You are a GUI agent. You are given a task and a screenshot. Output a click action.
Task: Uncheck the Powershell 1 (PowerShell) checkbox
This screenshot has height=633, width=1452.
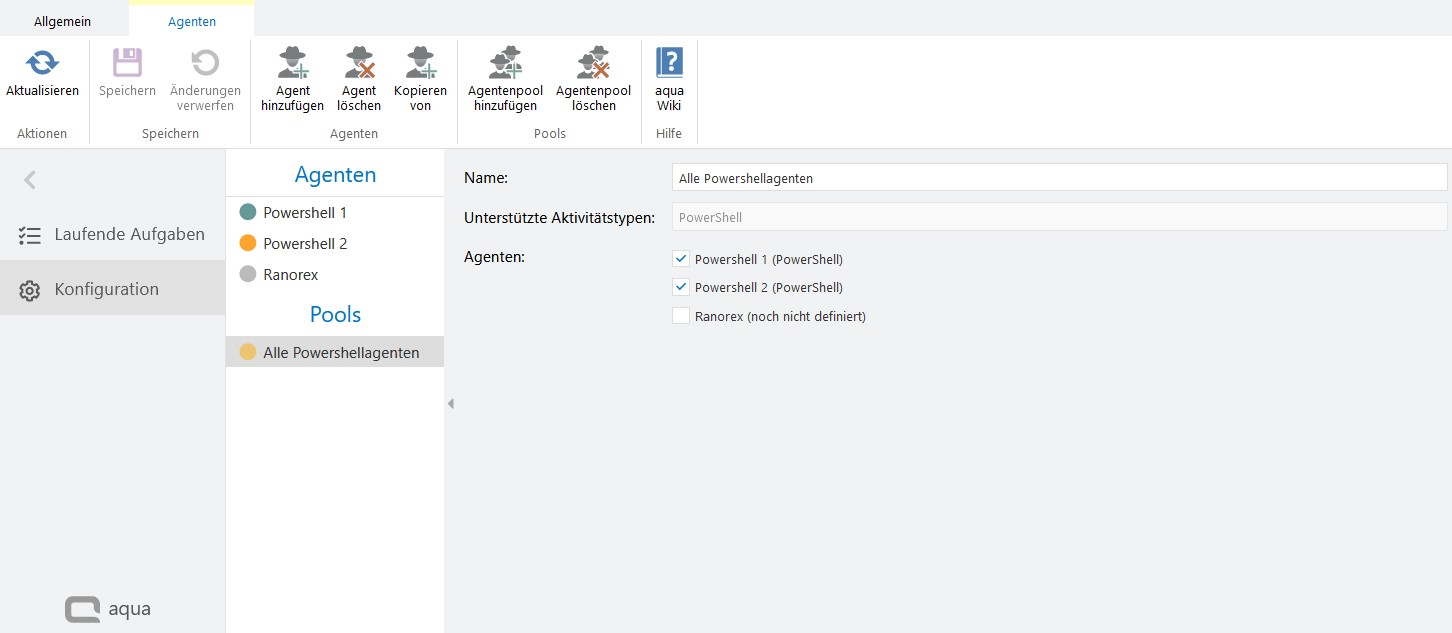[x=681, y=259]
